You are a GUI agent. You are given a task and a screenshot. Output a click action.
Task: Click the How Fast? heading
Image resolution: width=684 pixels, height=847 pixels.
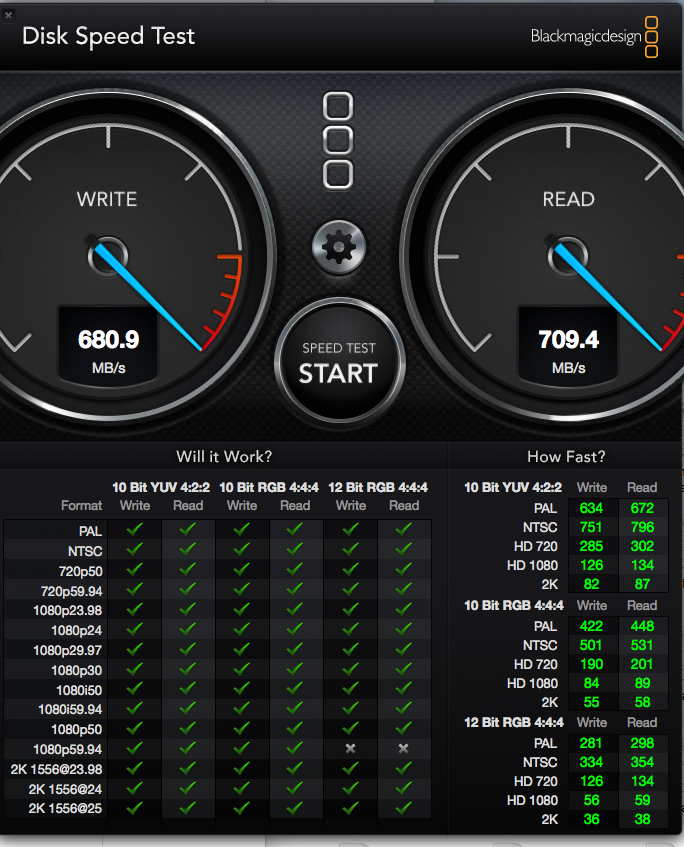click(566, 456)
